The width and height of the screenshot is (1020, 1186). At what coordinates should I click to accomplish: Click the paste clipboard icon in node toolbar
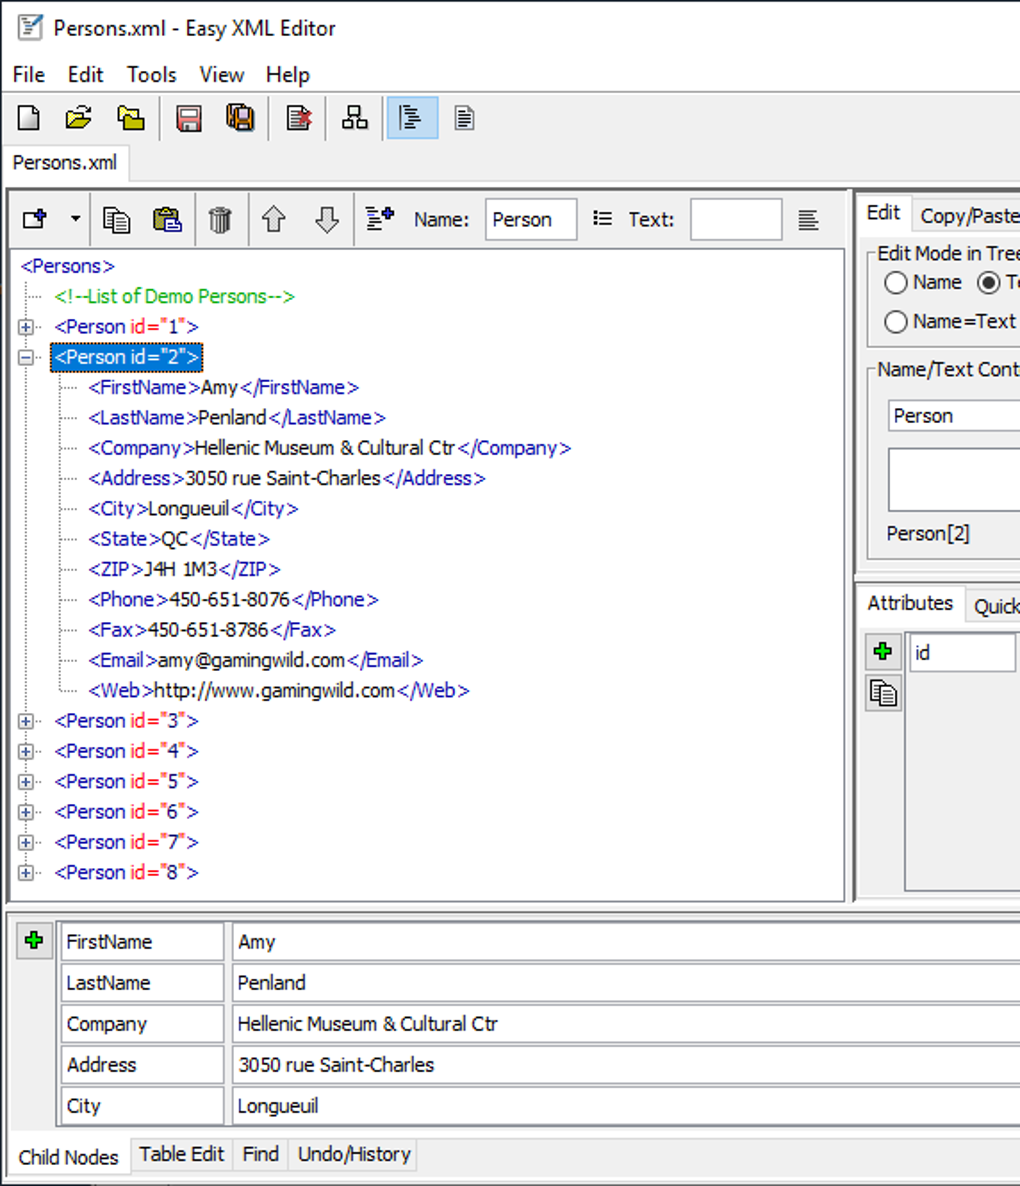pos(167,220)
